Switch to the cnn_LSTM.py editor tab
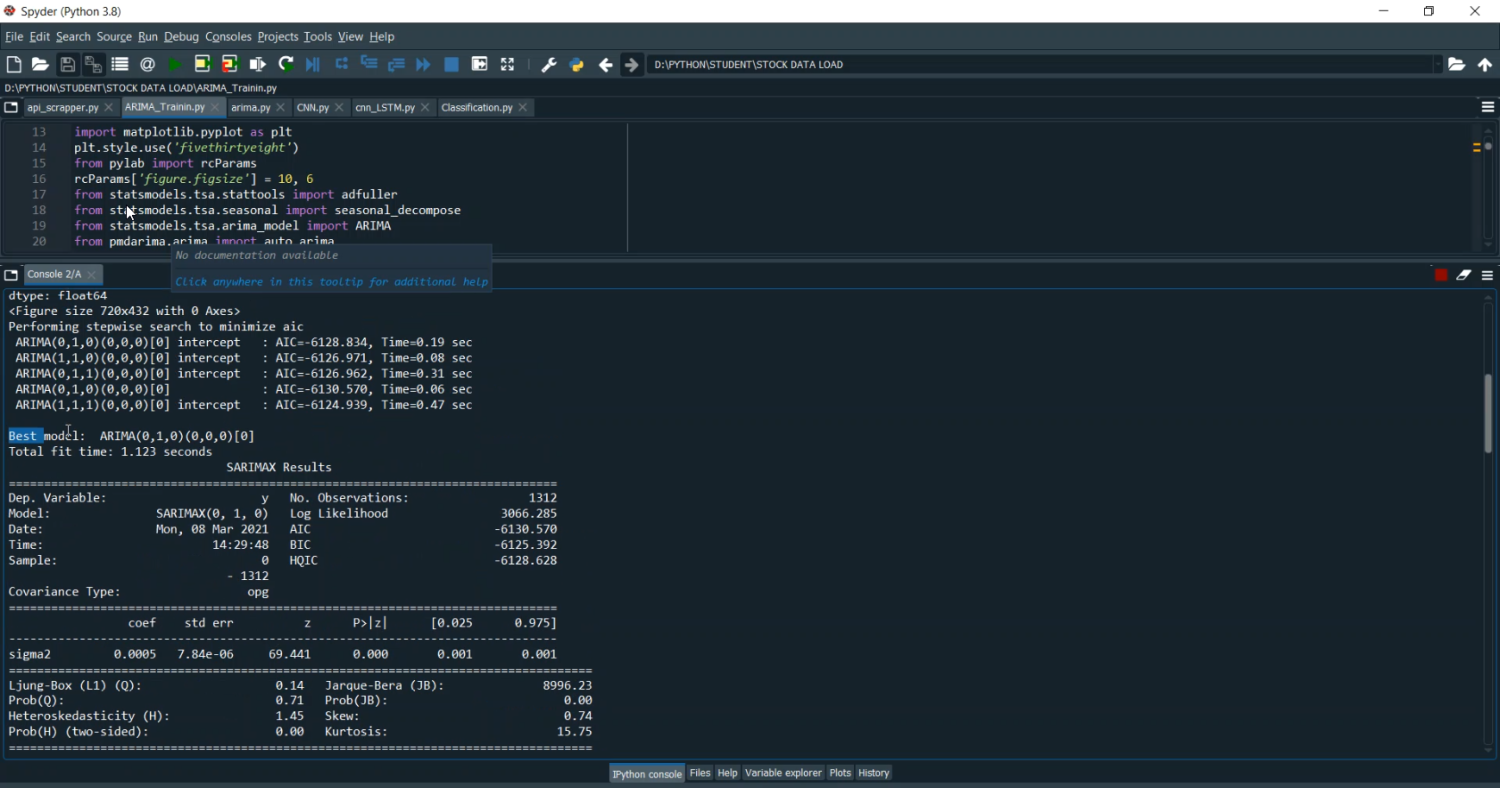1500x788 pixels. [x=385, y=107]
